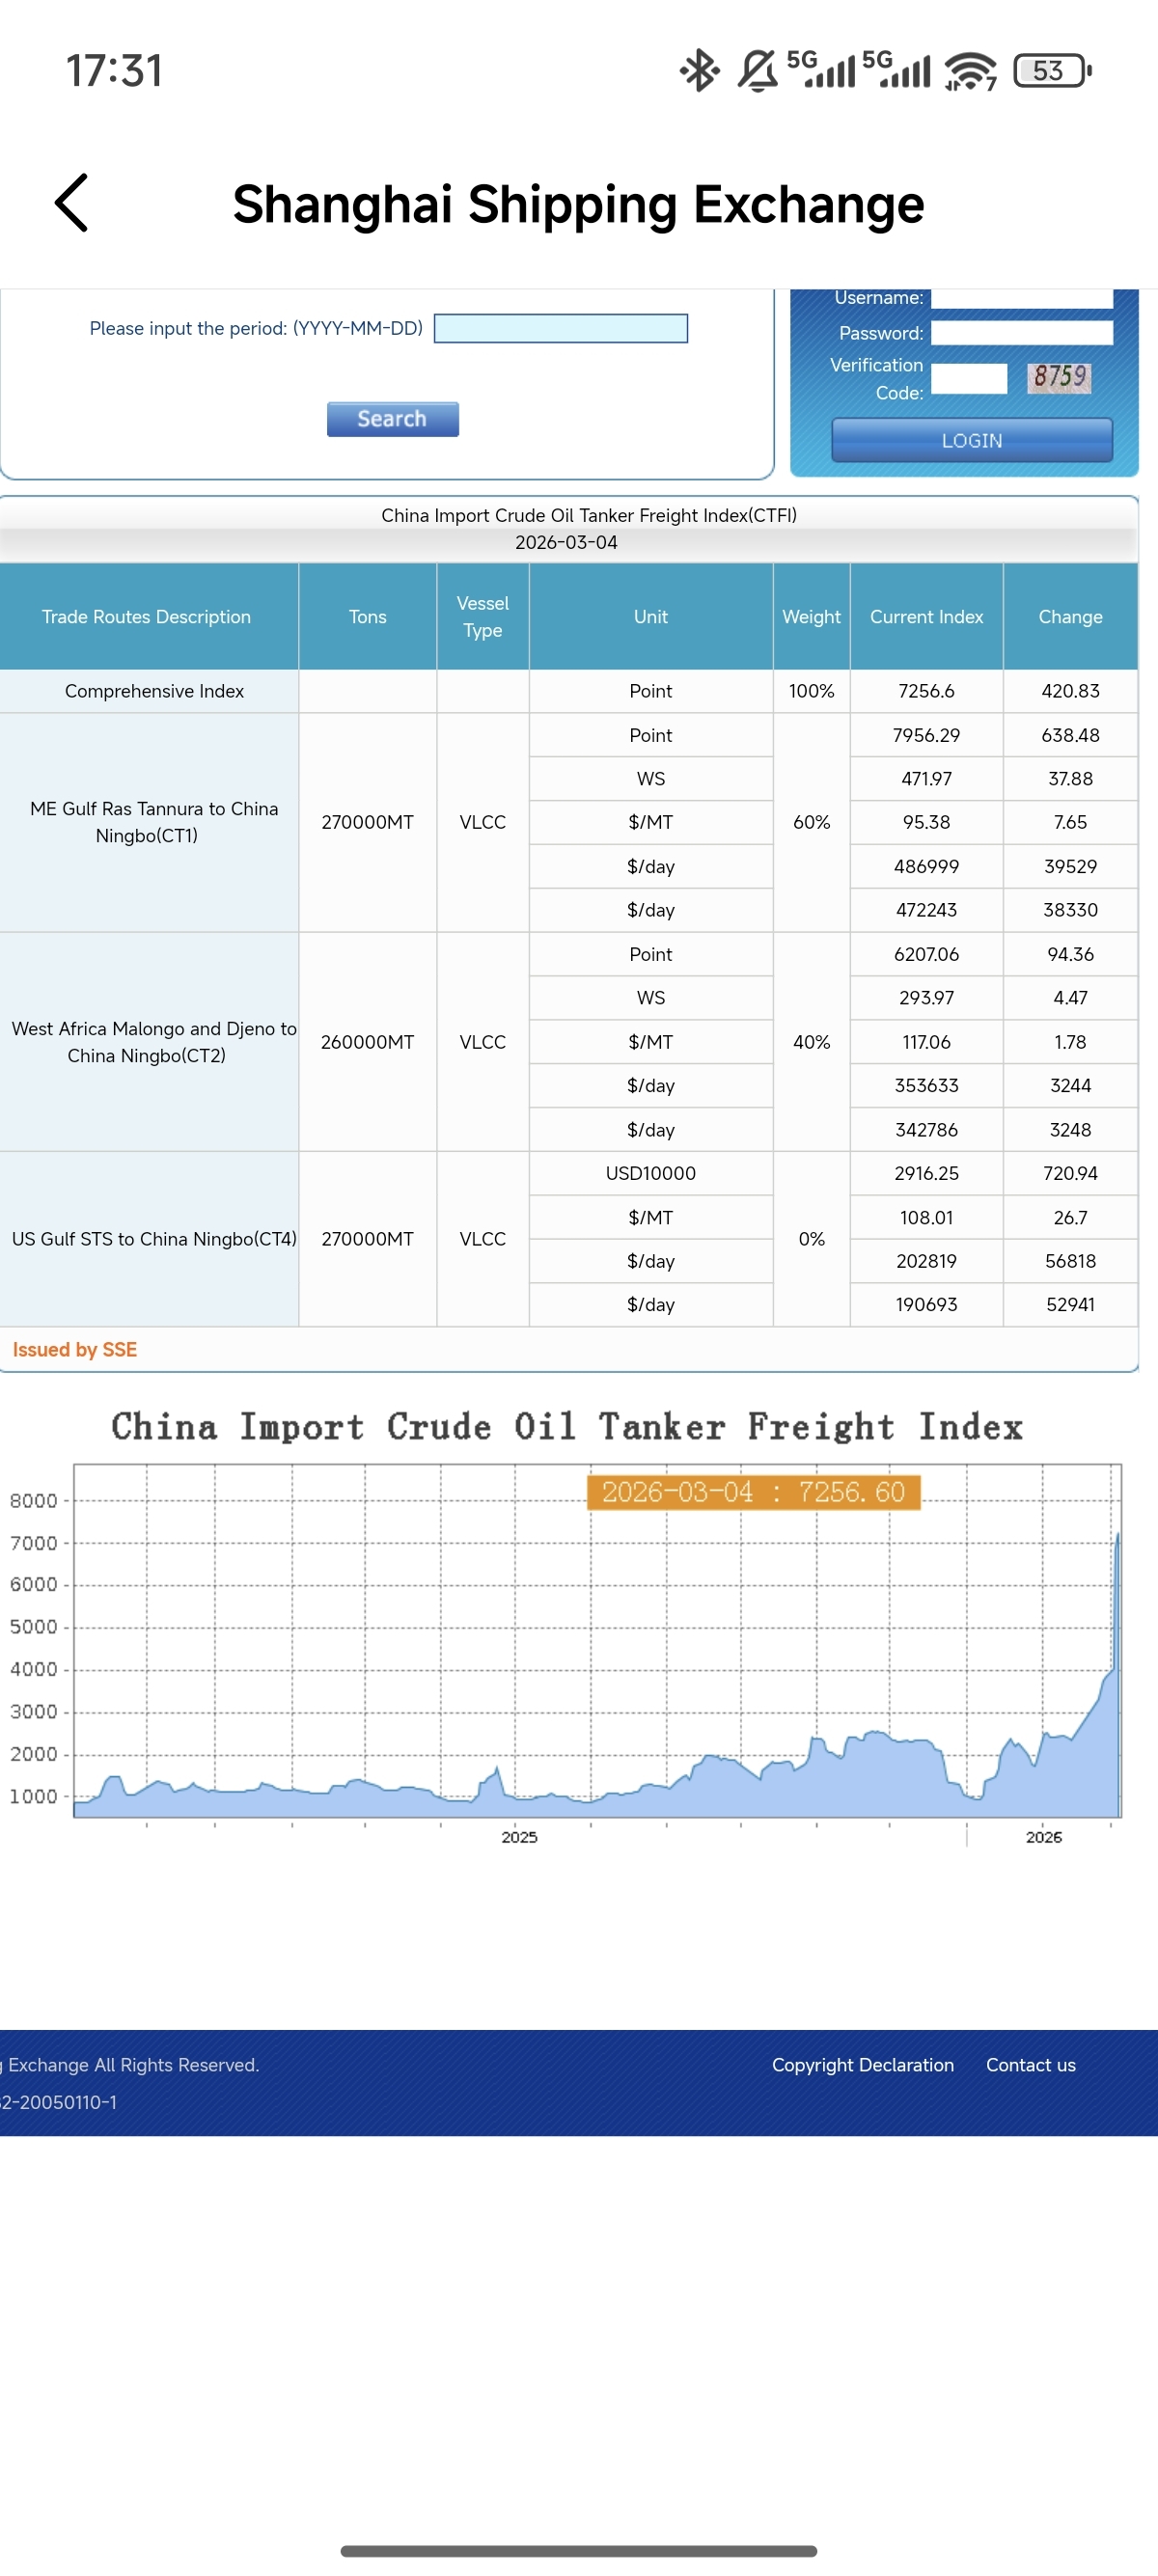The height and width of the screenshot is (2576, 1158).
Task: Click the Username input field
Action: pos(1022,298)
